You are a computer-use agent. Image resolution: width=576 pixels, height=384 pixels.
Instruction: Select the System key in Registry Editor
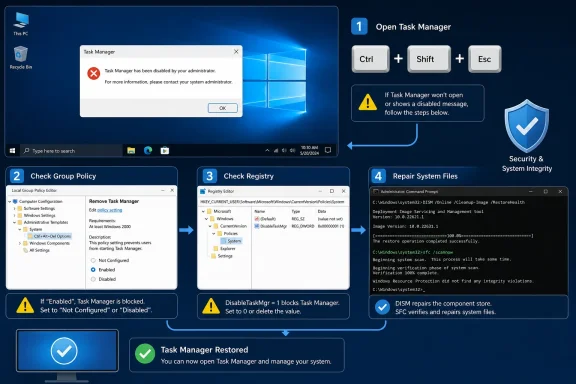[x=231, y=241]
